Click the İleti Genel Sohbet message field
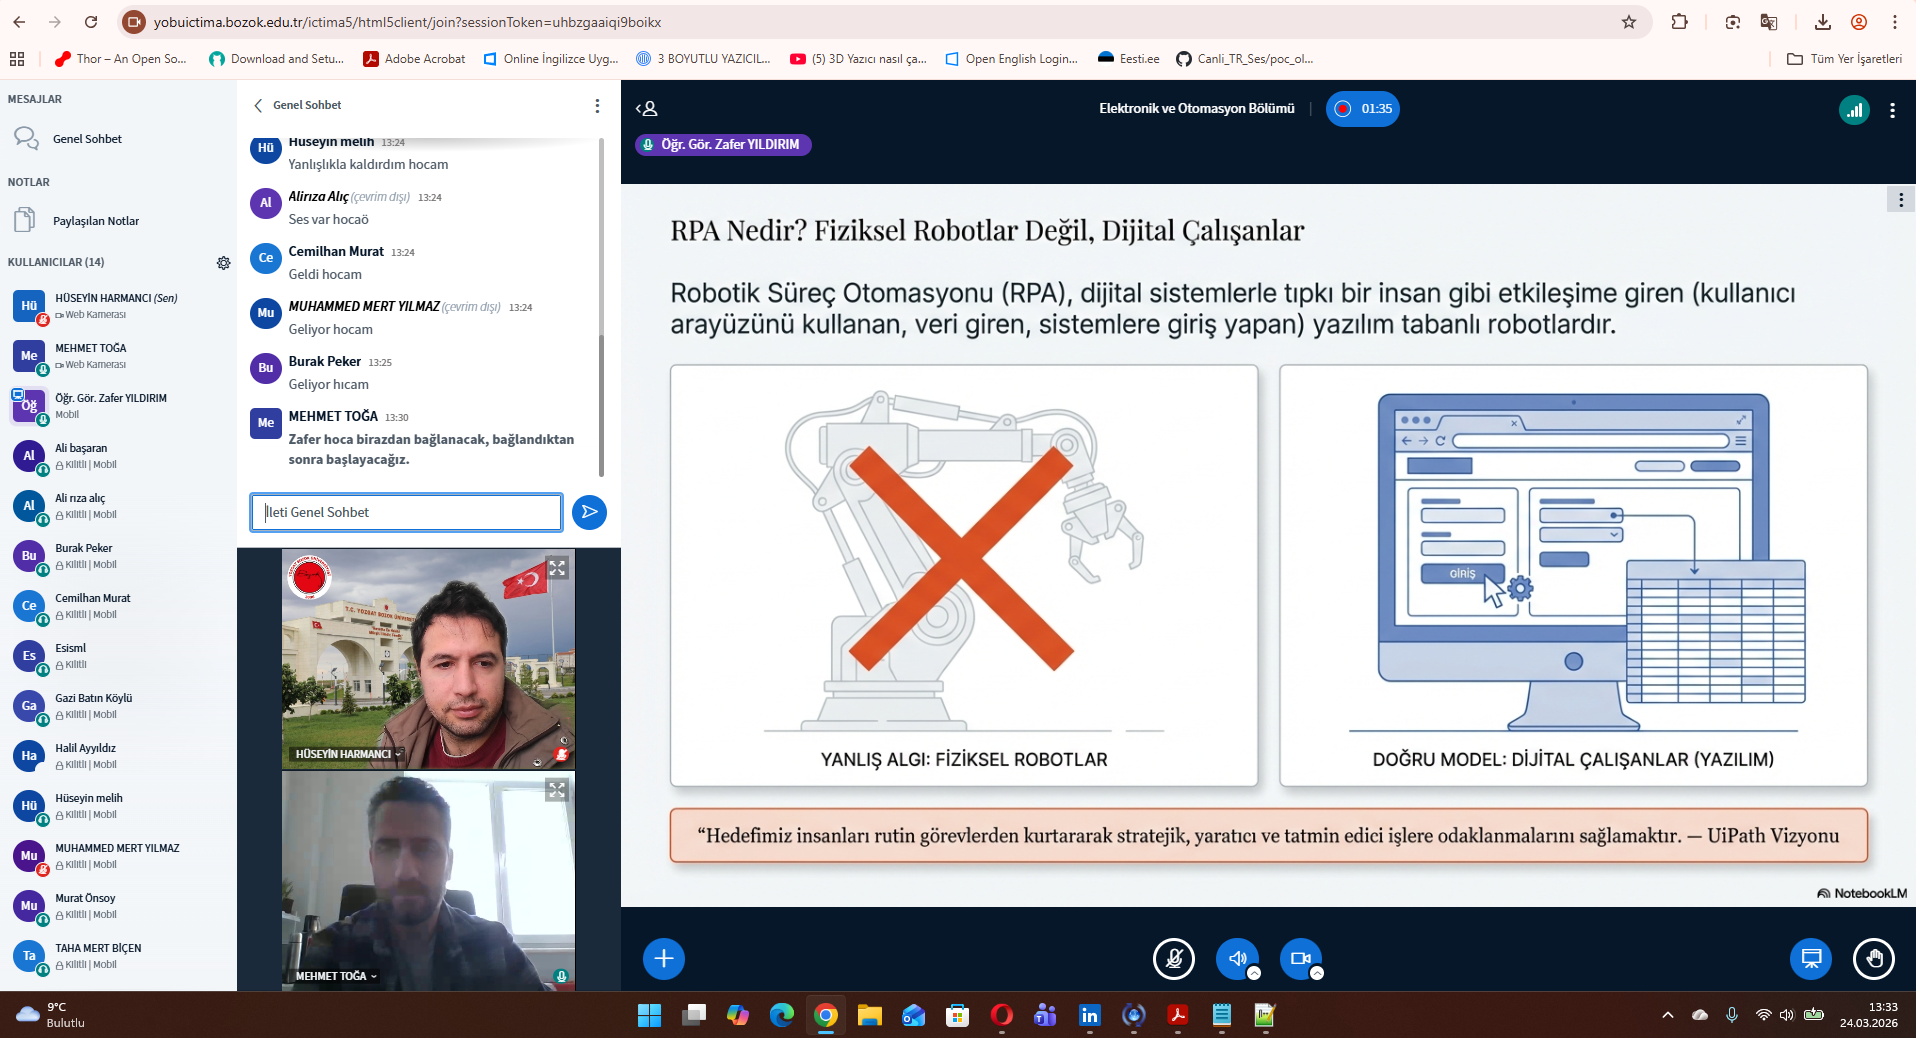The height and width of the screenshot is (1038, 1916). point(406,512)
